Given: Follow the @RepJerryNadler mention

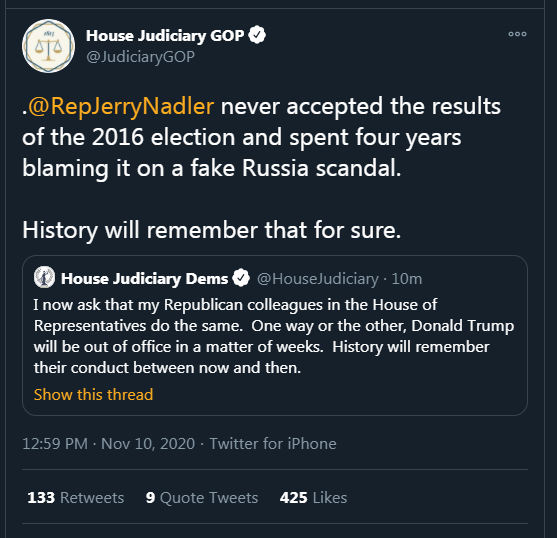Looking at the screenshot, I should (121, 106).
